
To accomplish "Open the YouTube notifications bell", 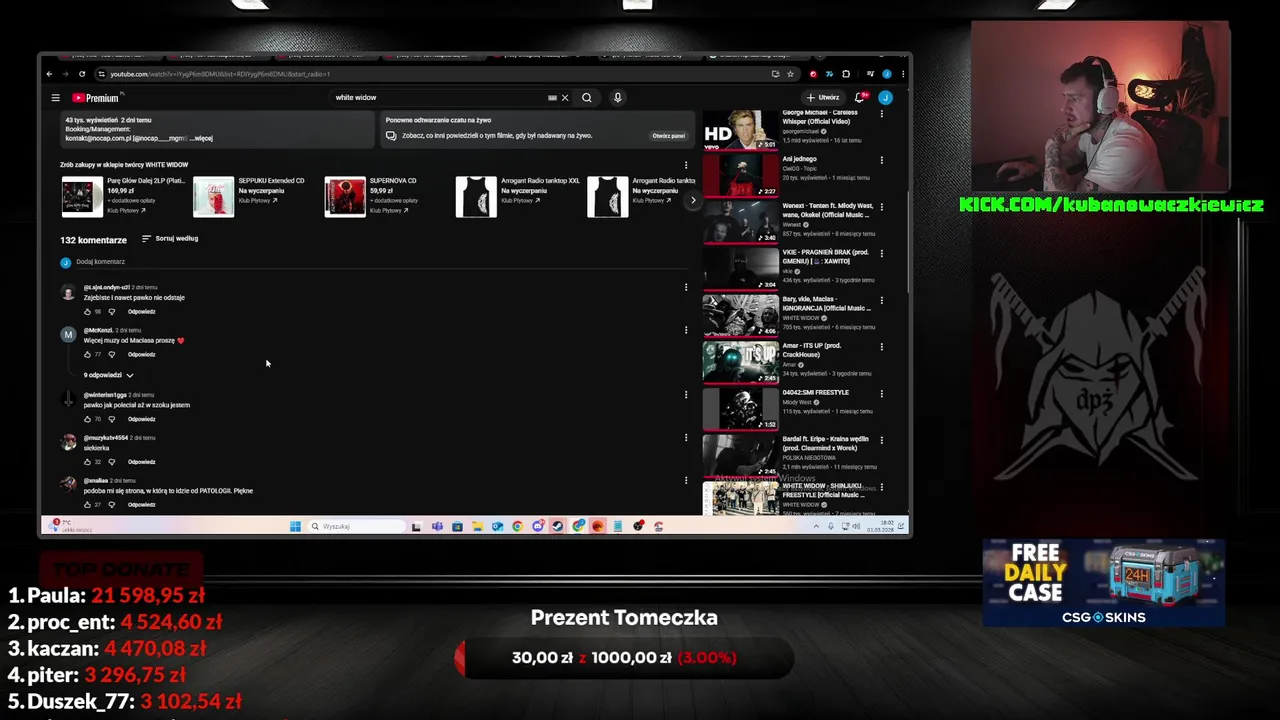I will pyautogui.click(x=859, y=98).
